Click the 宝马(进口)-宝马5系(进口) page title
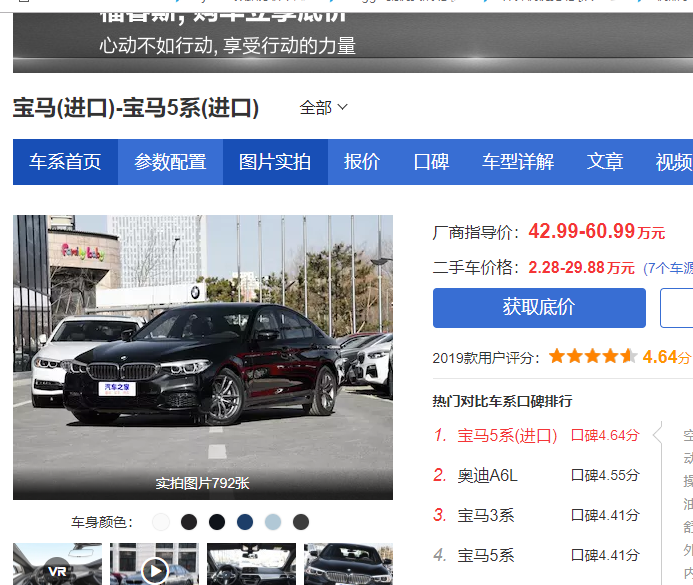 (136, 108)
